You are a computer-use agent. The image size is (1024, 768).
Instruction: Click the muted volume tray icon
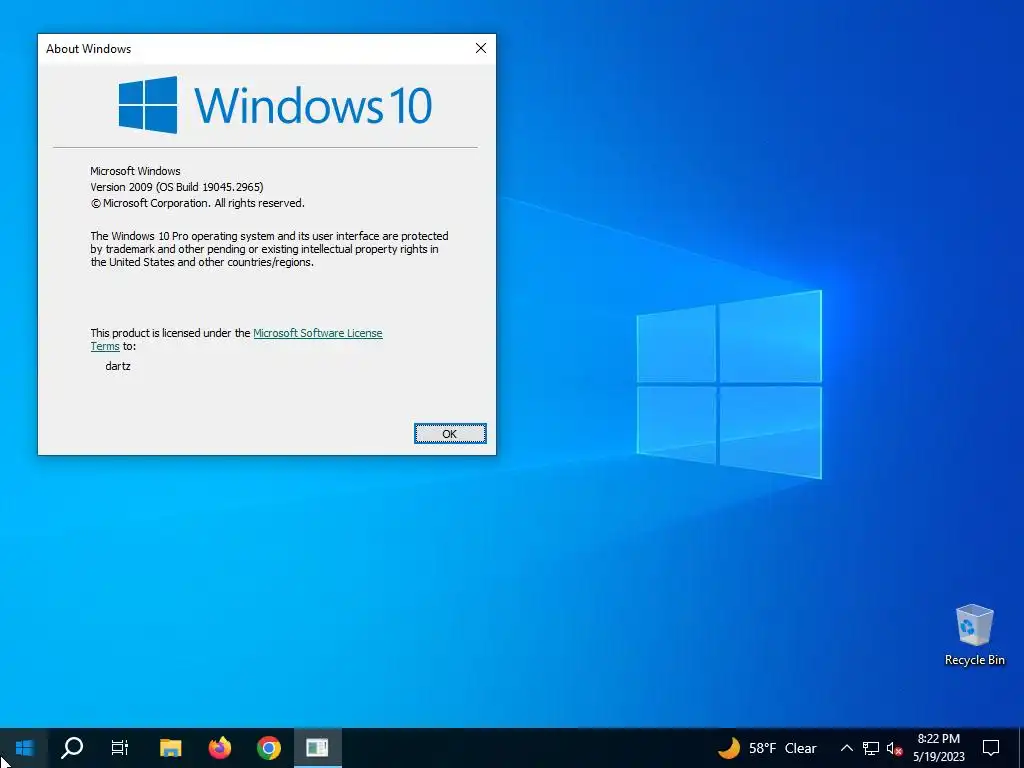point(895,748)
